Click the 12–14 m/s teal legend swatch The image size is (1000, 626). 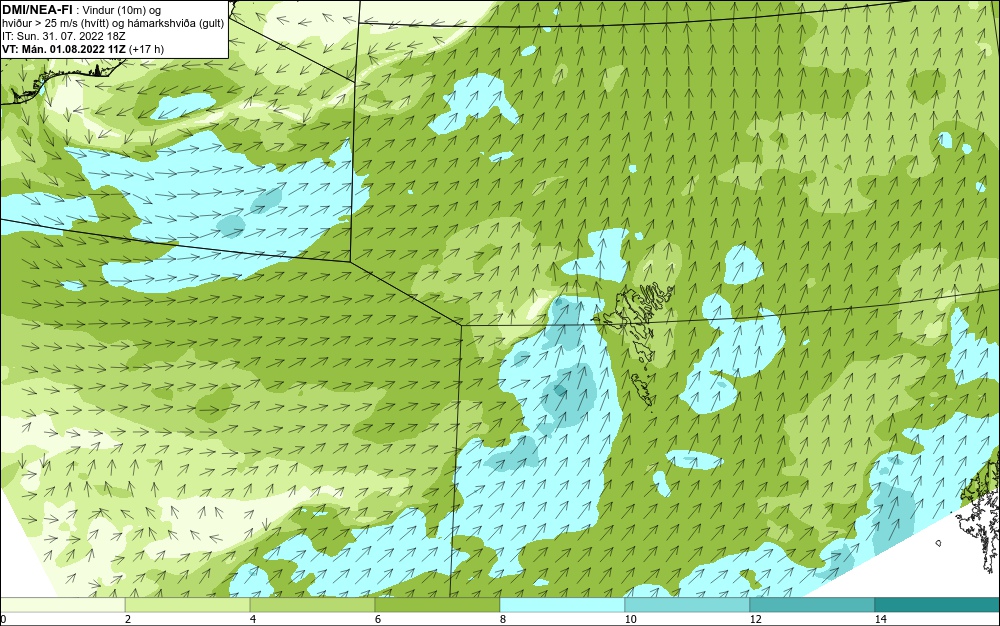(x=812, y=605)
